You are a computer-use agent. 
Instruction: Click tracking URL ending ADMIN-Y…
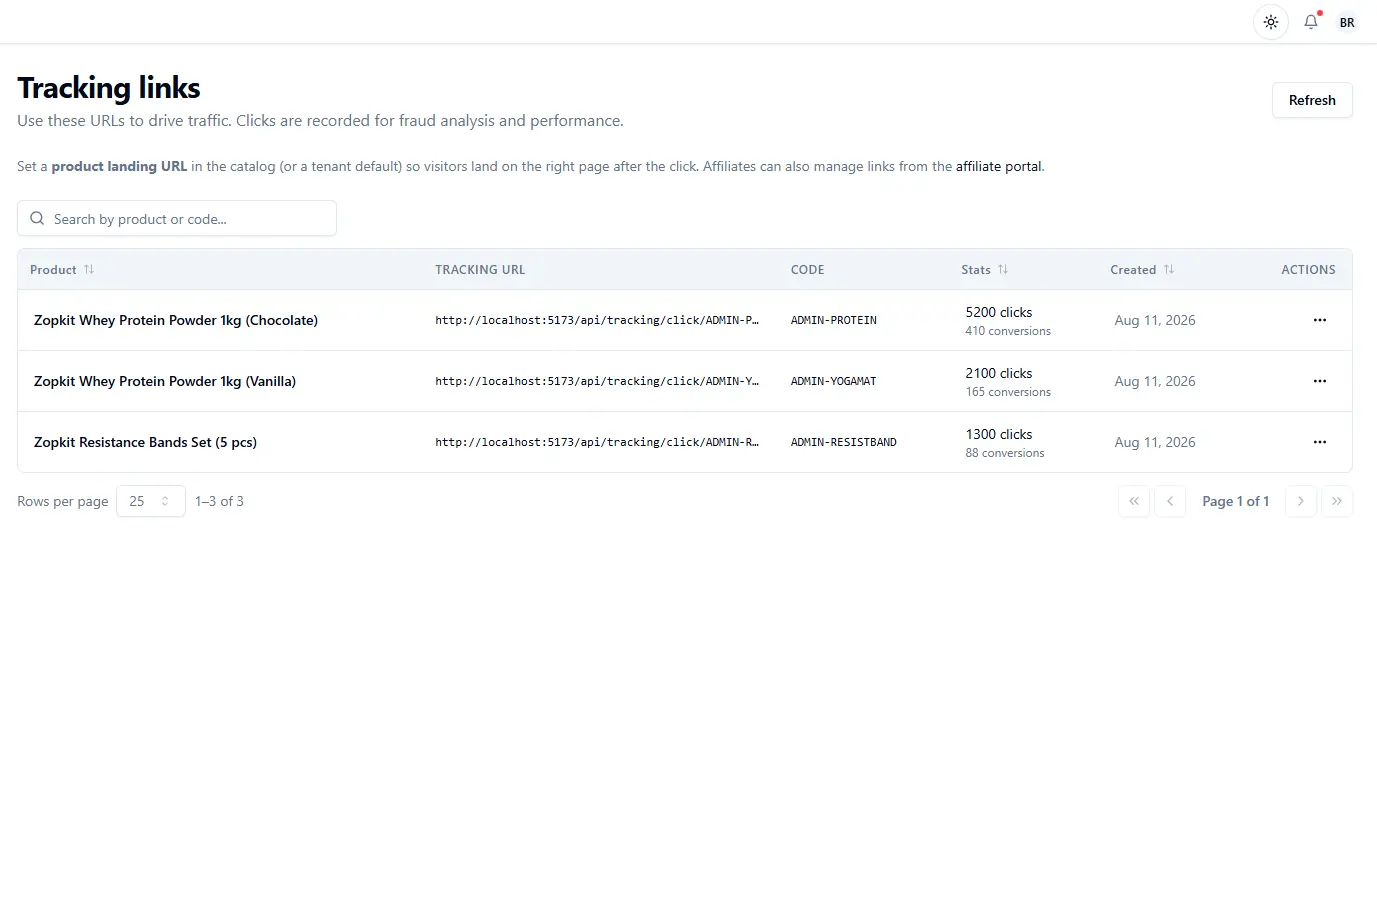pos(597,381)
